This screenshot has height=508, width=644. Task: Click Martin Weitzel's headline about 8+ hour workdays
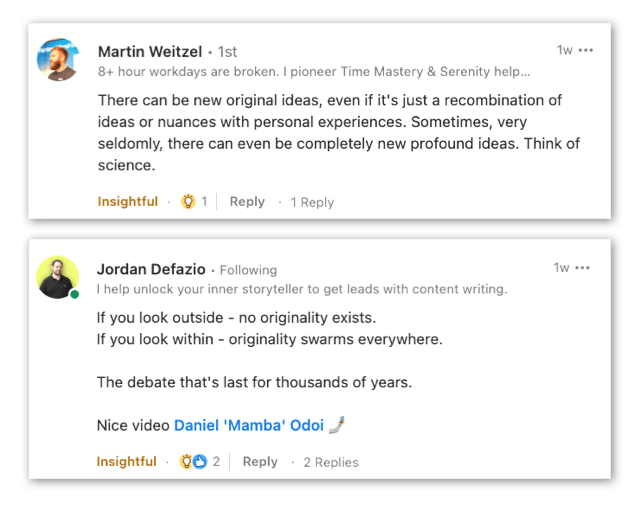click(x=314, y=71)
